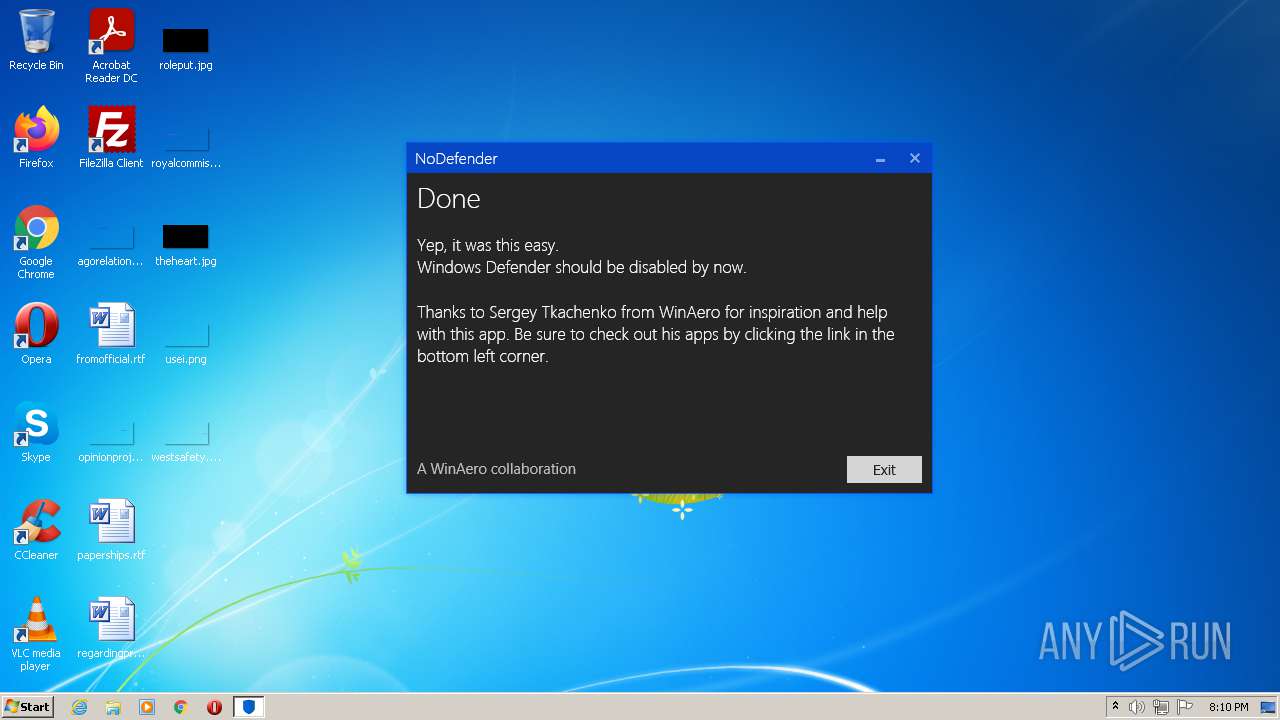Open the A WinAero collaboration link
Screen dimensions: 1280x720
(496, 469)
